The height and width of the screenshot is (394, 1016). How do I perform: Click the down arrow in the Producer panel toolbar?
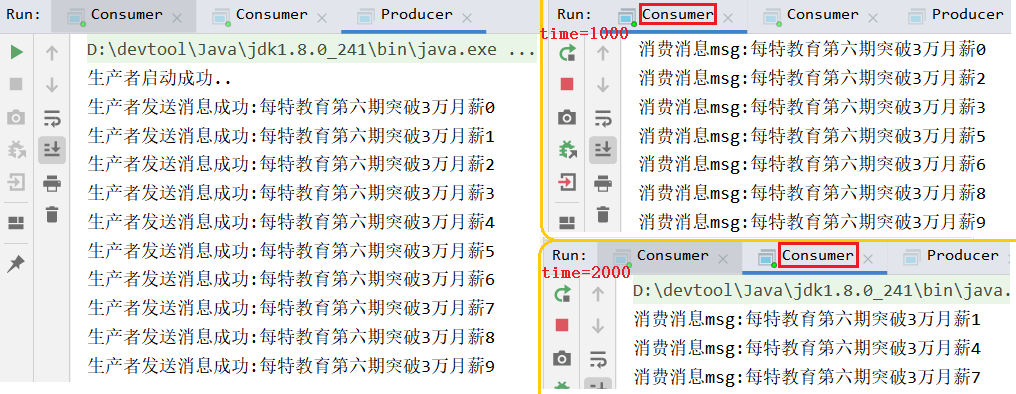(x=52, y=85)
